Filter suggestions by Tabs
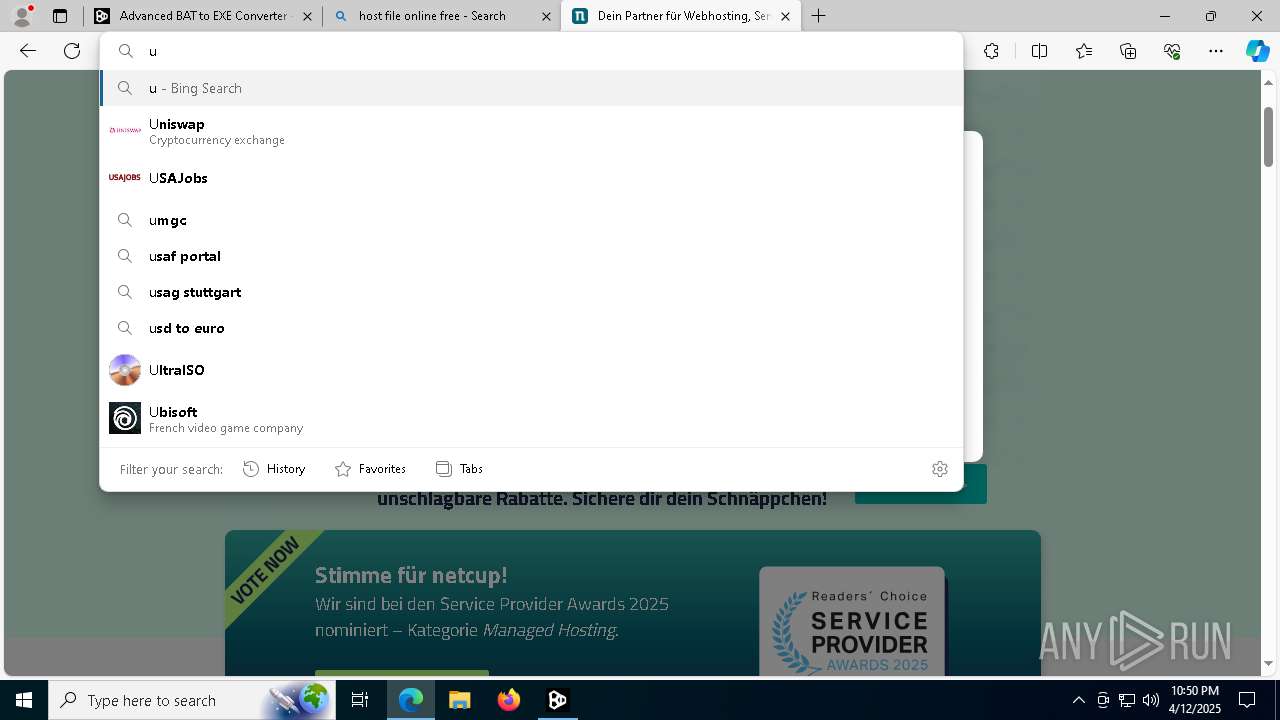 (459, 469)
